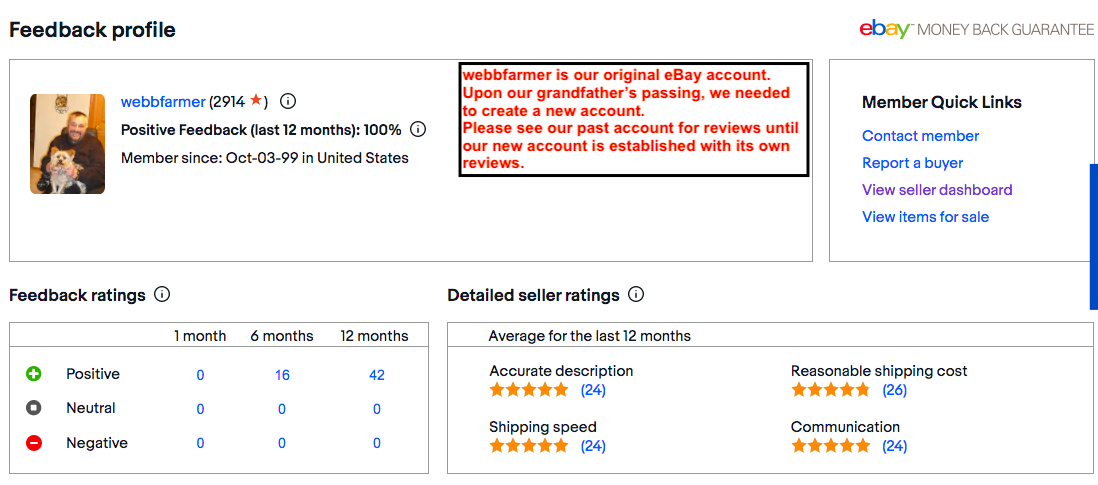Click the eBay Money Back Guarantee logo
The height and width of the screenshot is (485, 1098).
click(976, 29)
